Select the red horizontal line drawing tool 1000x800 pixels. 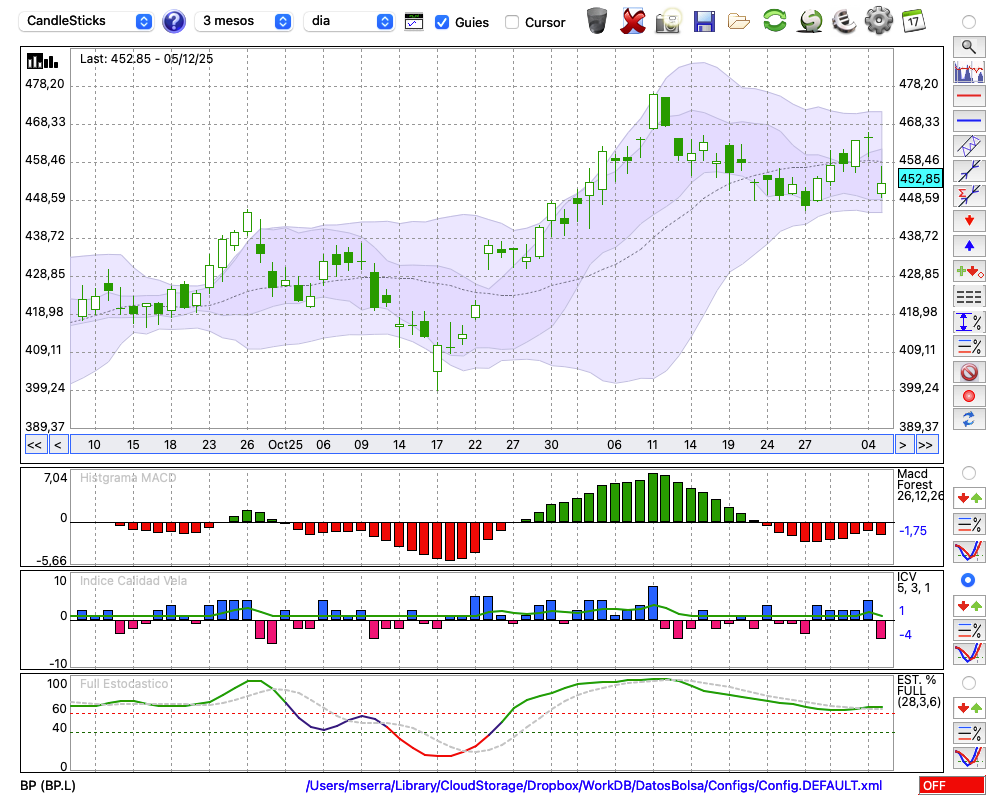[969, 96]
